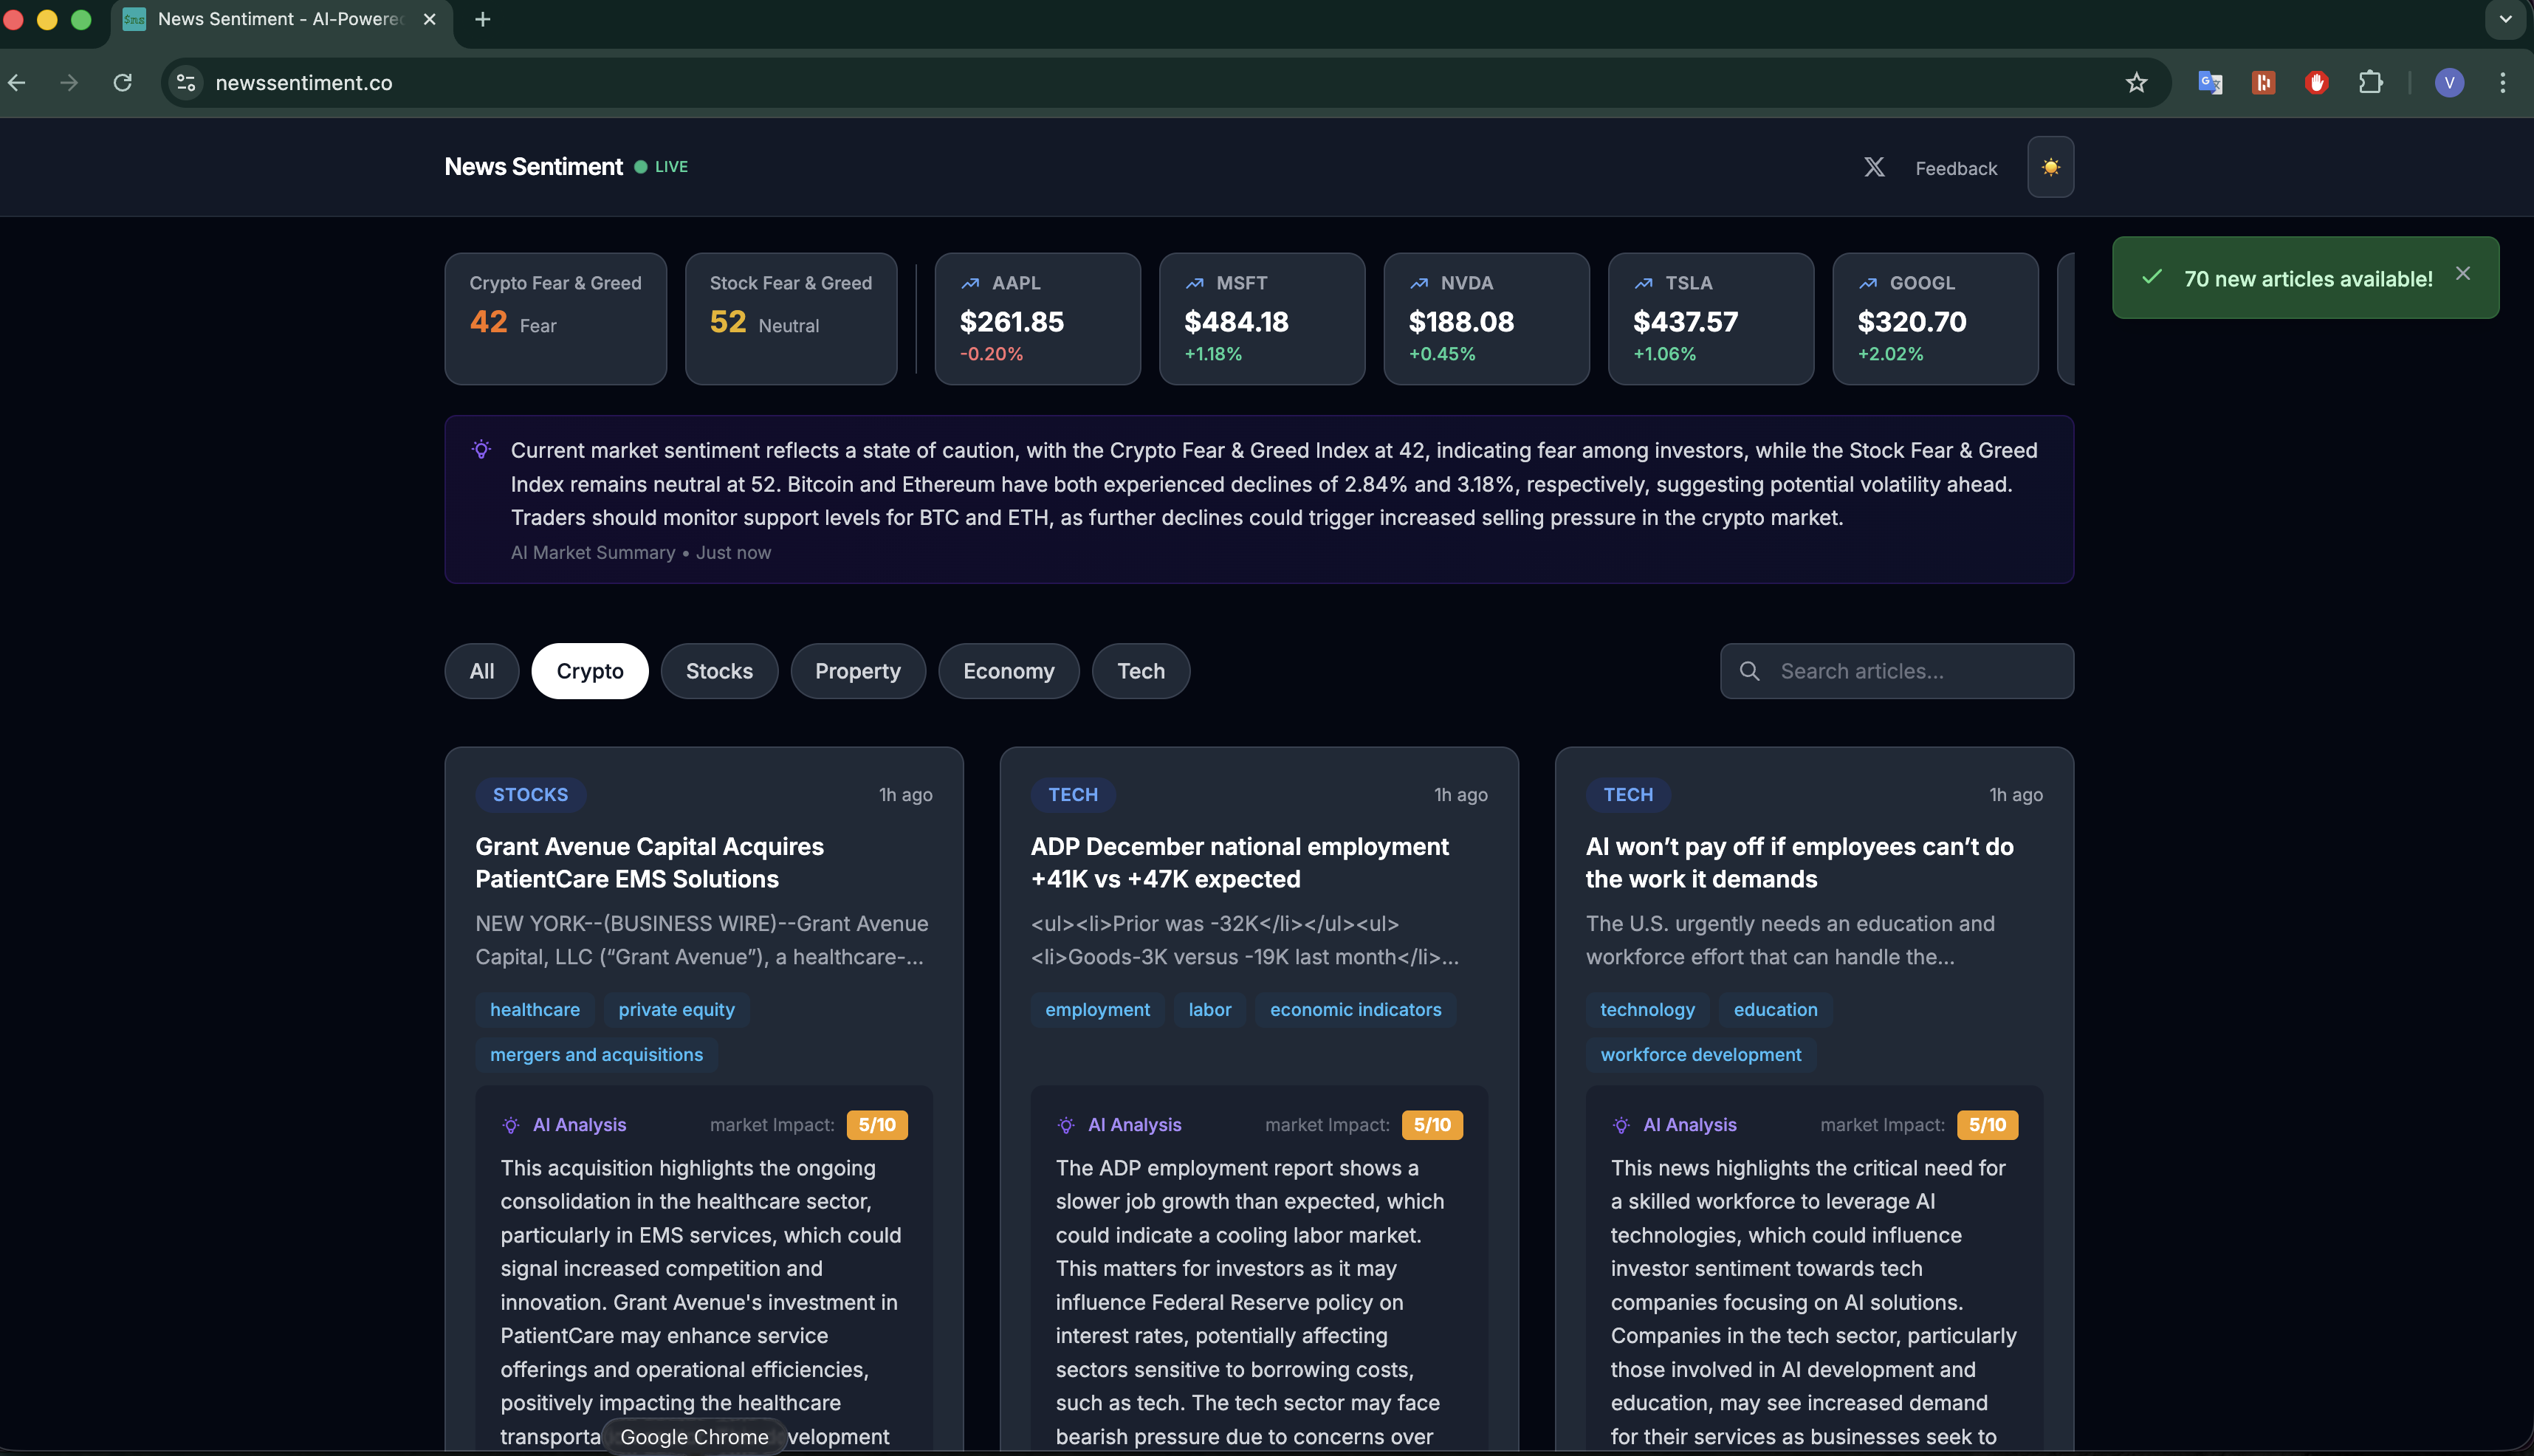Click the magnifier icon in the search bar

(1751, 671)
